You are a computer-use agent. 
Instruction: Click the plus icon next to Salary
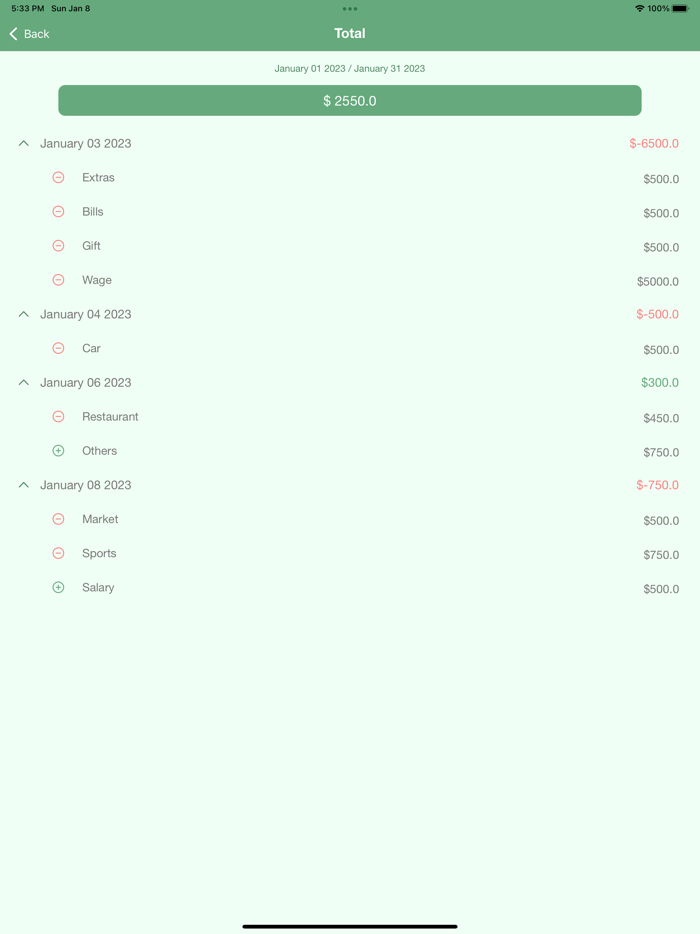[58, 587]
